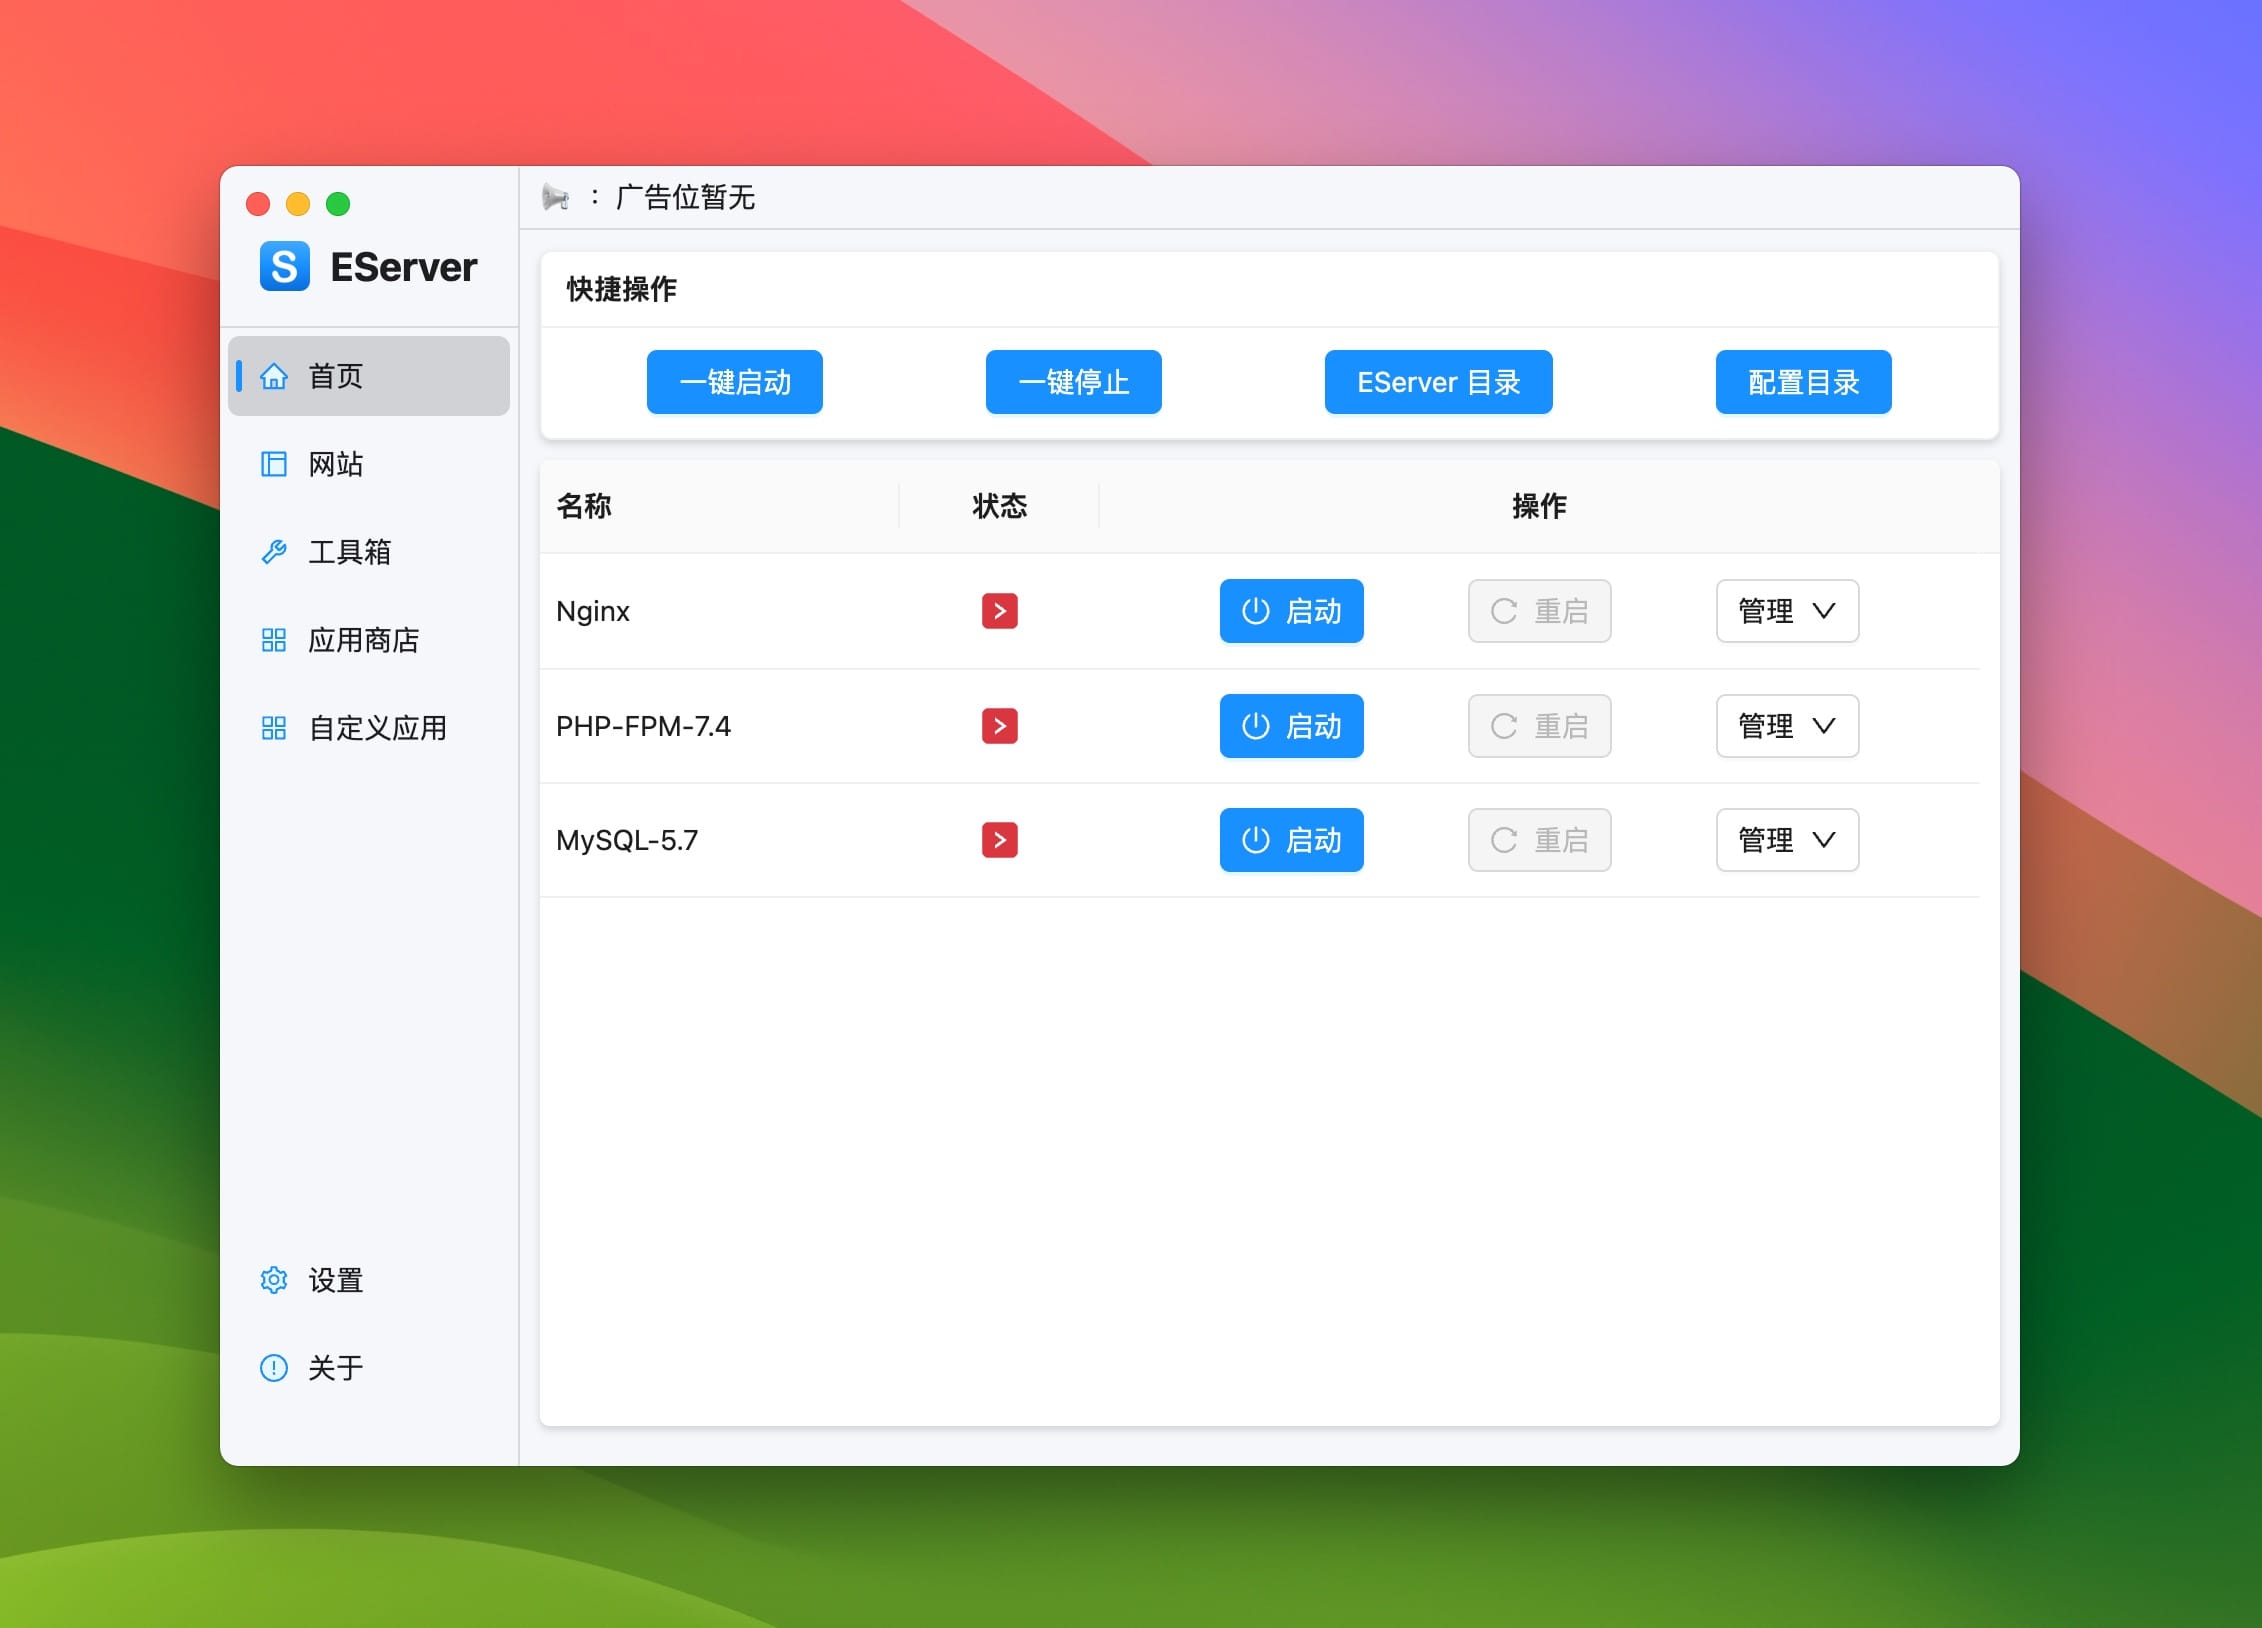Click the EServer logo icon
This screenshot has height=1628, width=2262.
click(x=285, y=266)
